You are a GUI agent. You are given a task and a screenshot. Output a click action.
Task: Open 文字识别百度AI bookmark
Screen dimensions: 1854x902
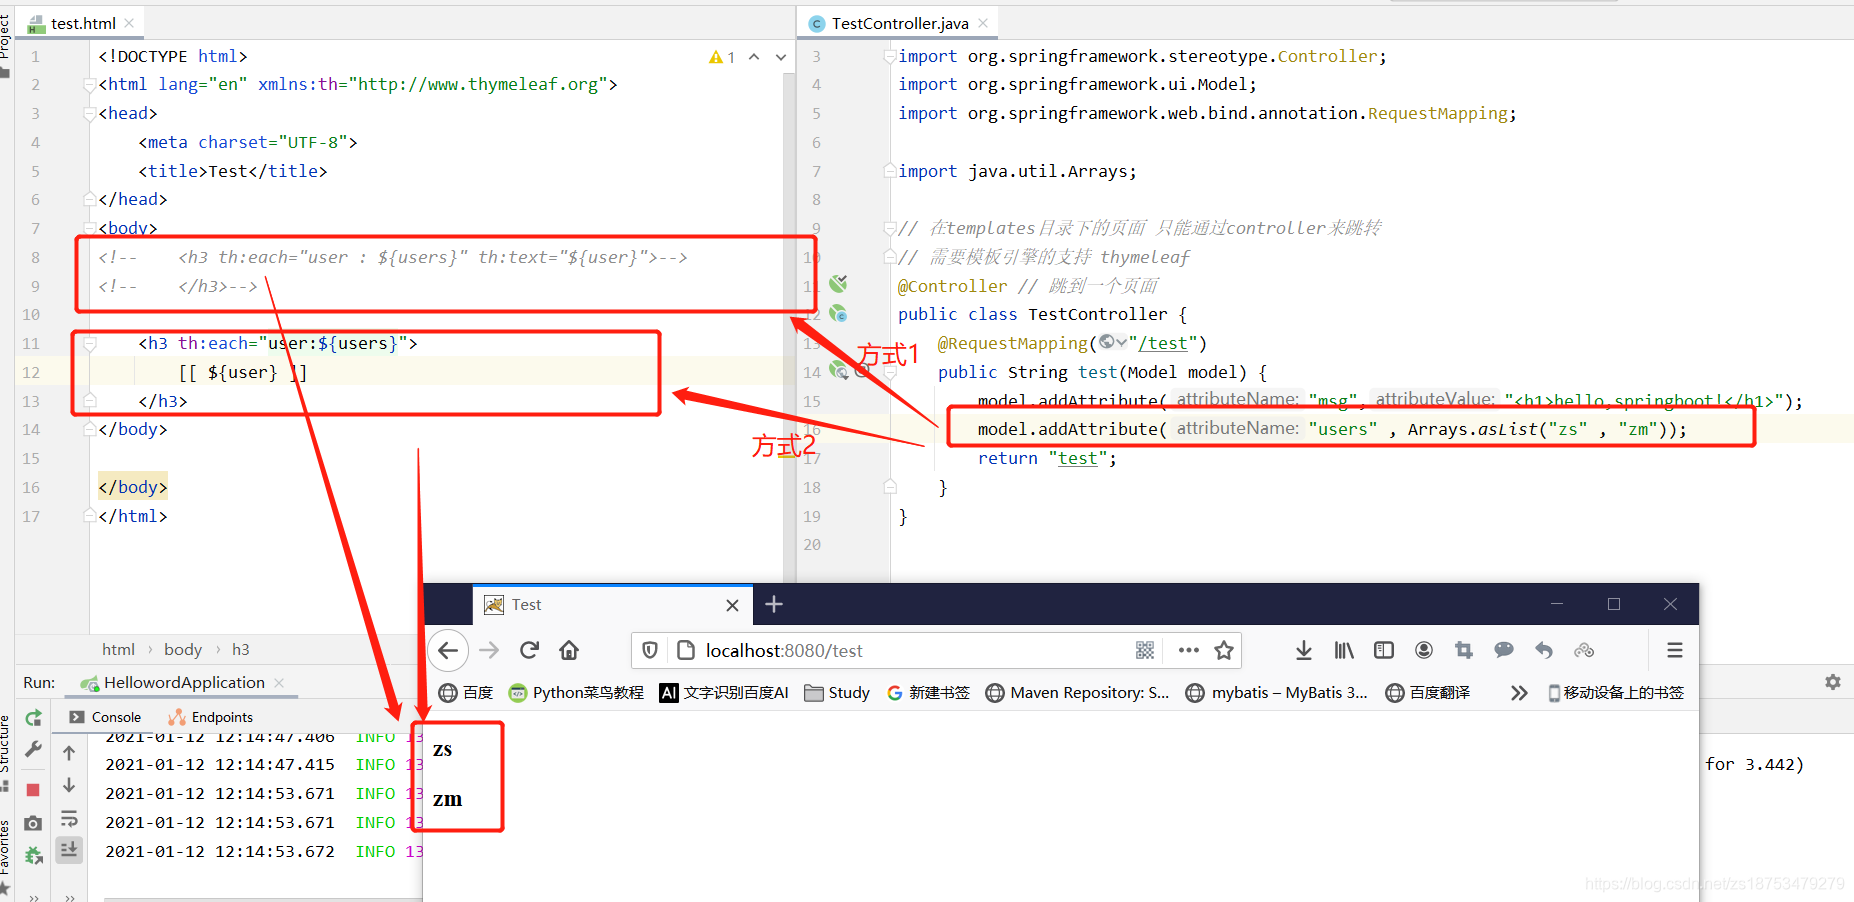[x=724, y=692]
